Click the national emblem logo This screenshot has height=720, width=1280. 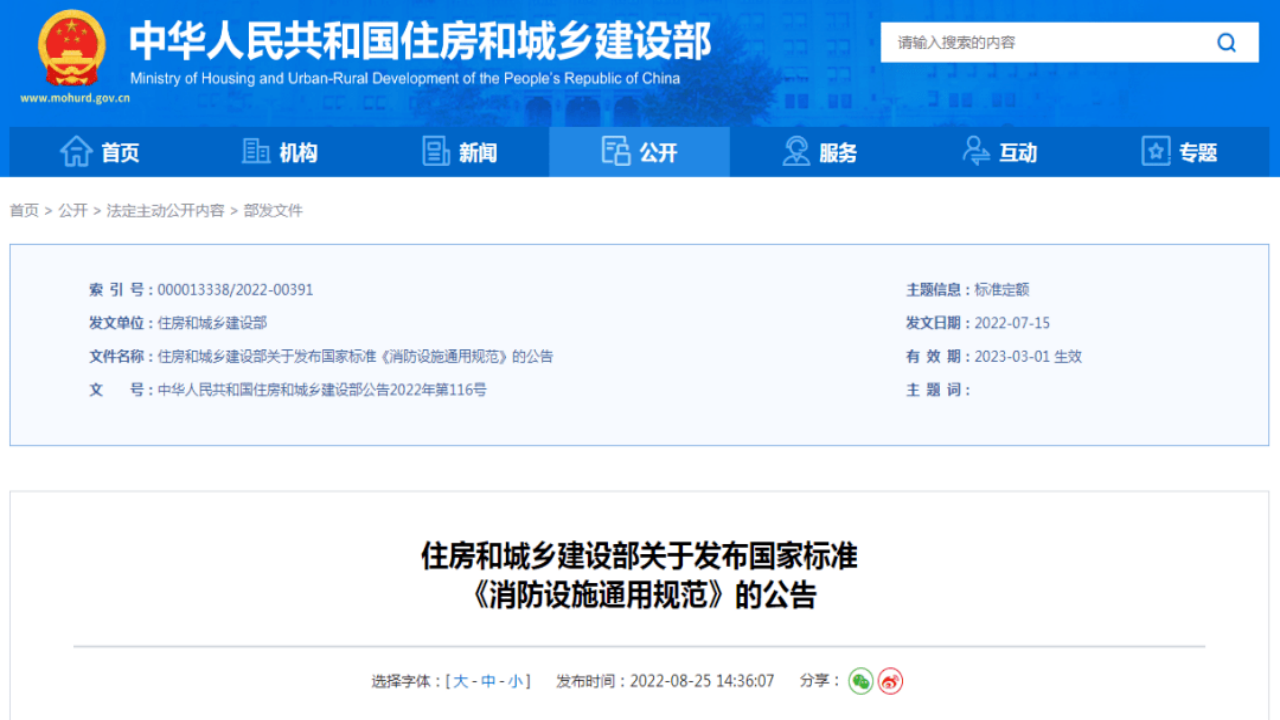(71, 48)
